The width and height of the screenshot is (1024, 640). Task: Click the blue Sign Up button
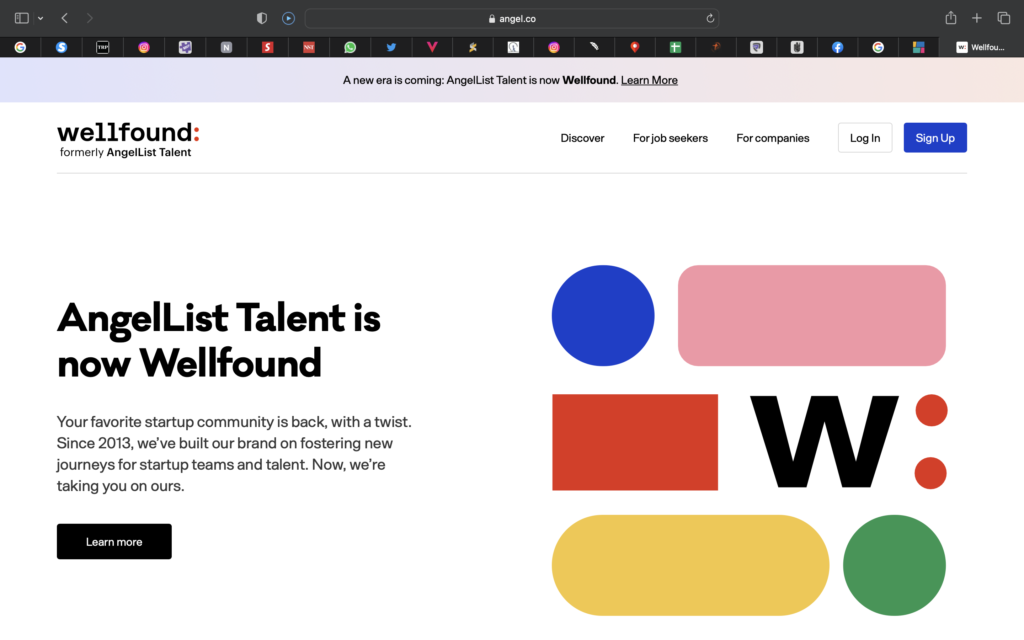[x=935, y=138]
